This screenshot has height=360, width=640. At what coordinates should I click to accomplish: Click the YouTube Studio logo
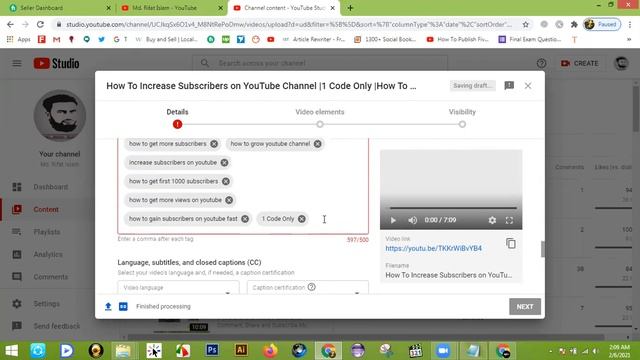click(56, 63)
